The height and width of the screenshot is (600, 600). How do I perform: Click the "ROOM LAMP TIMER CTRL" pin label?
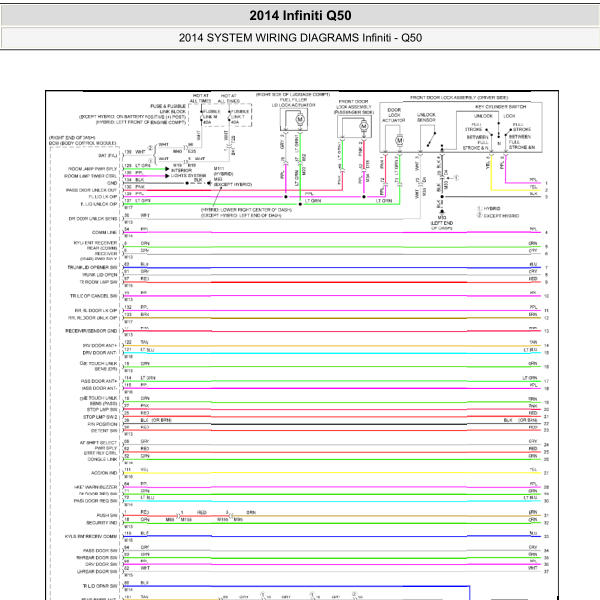tap(90, 176)
